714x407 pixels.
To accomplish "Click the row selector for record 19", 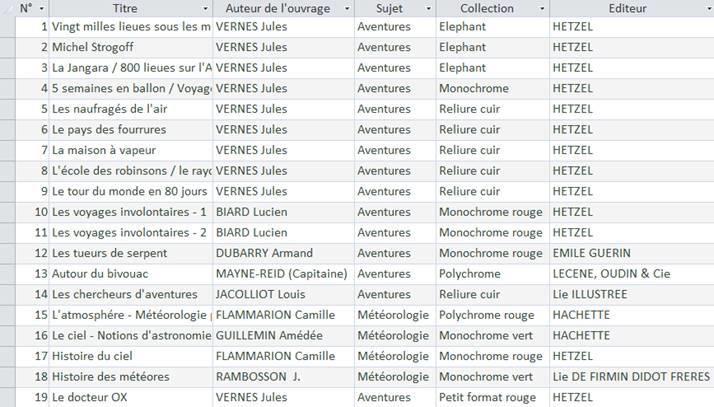I will coord(8,397).
